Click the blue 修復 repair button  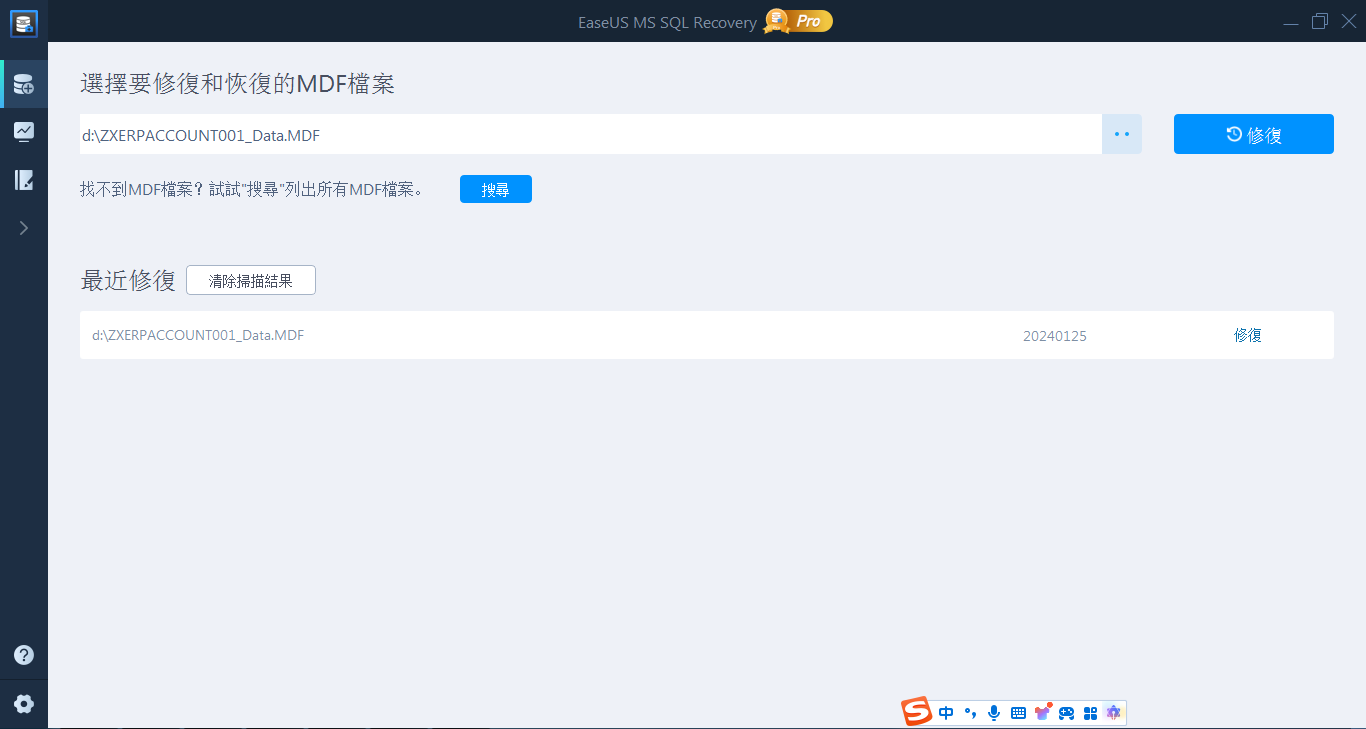(x=1254, y=134)
